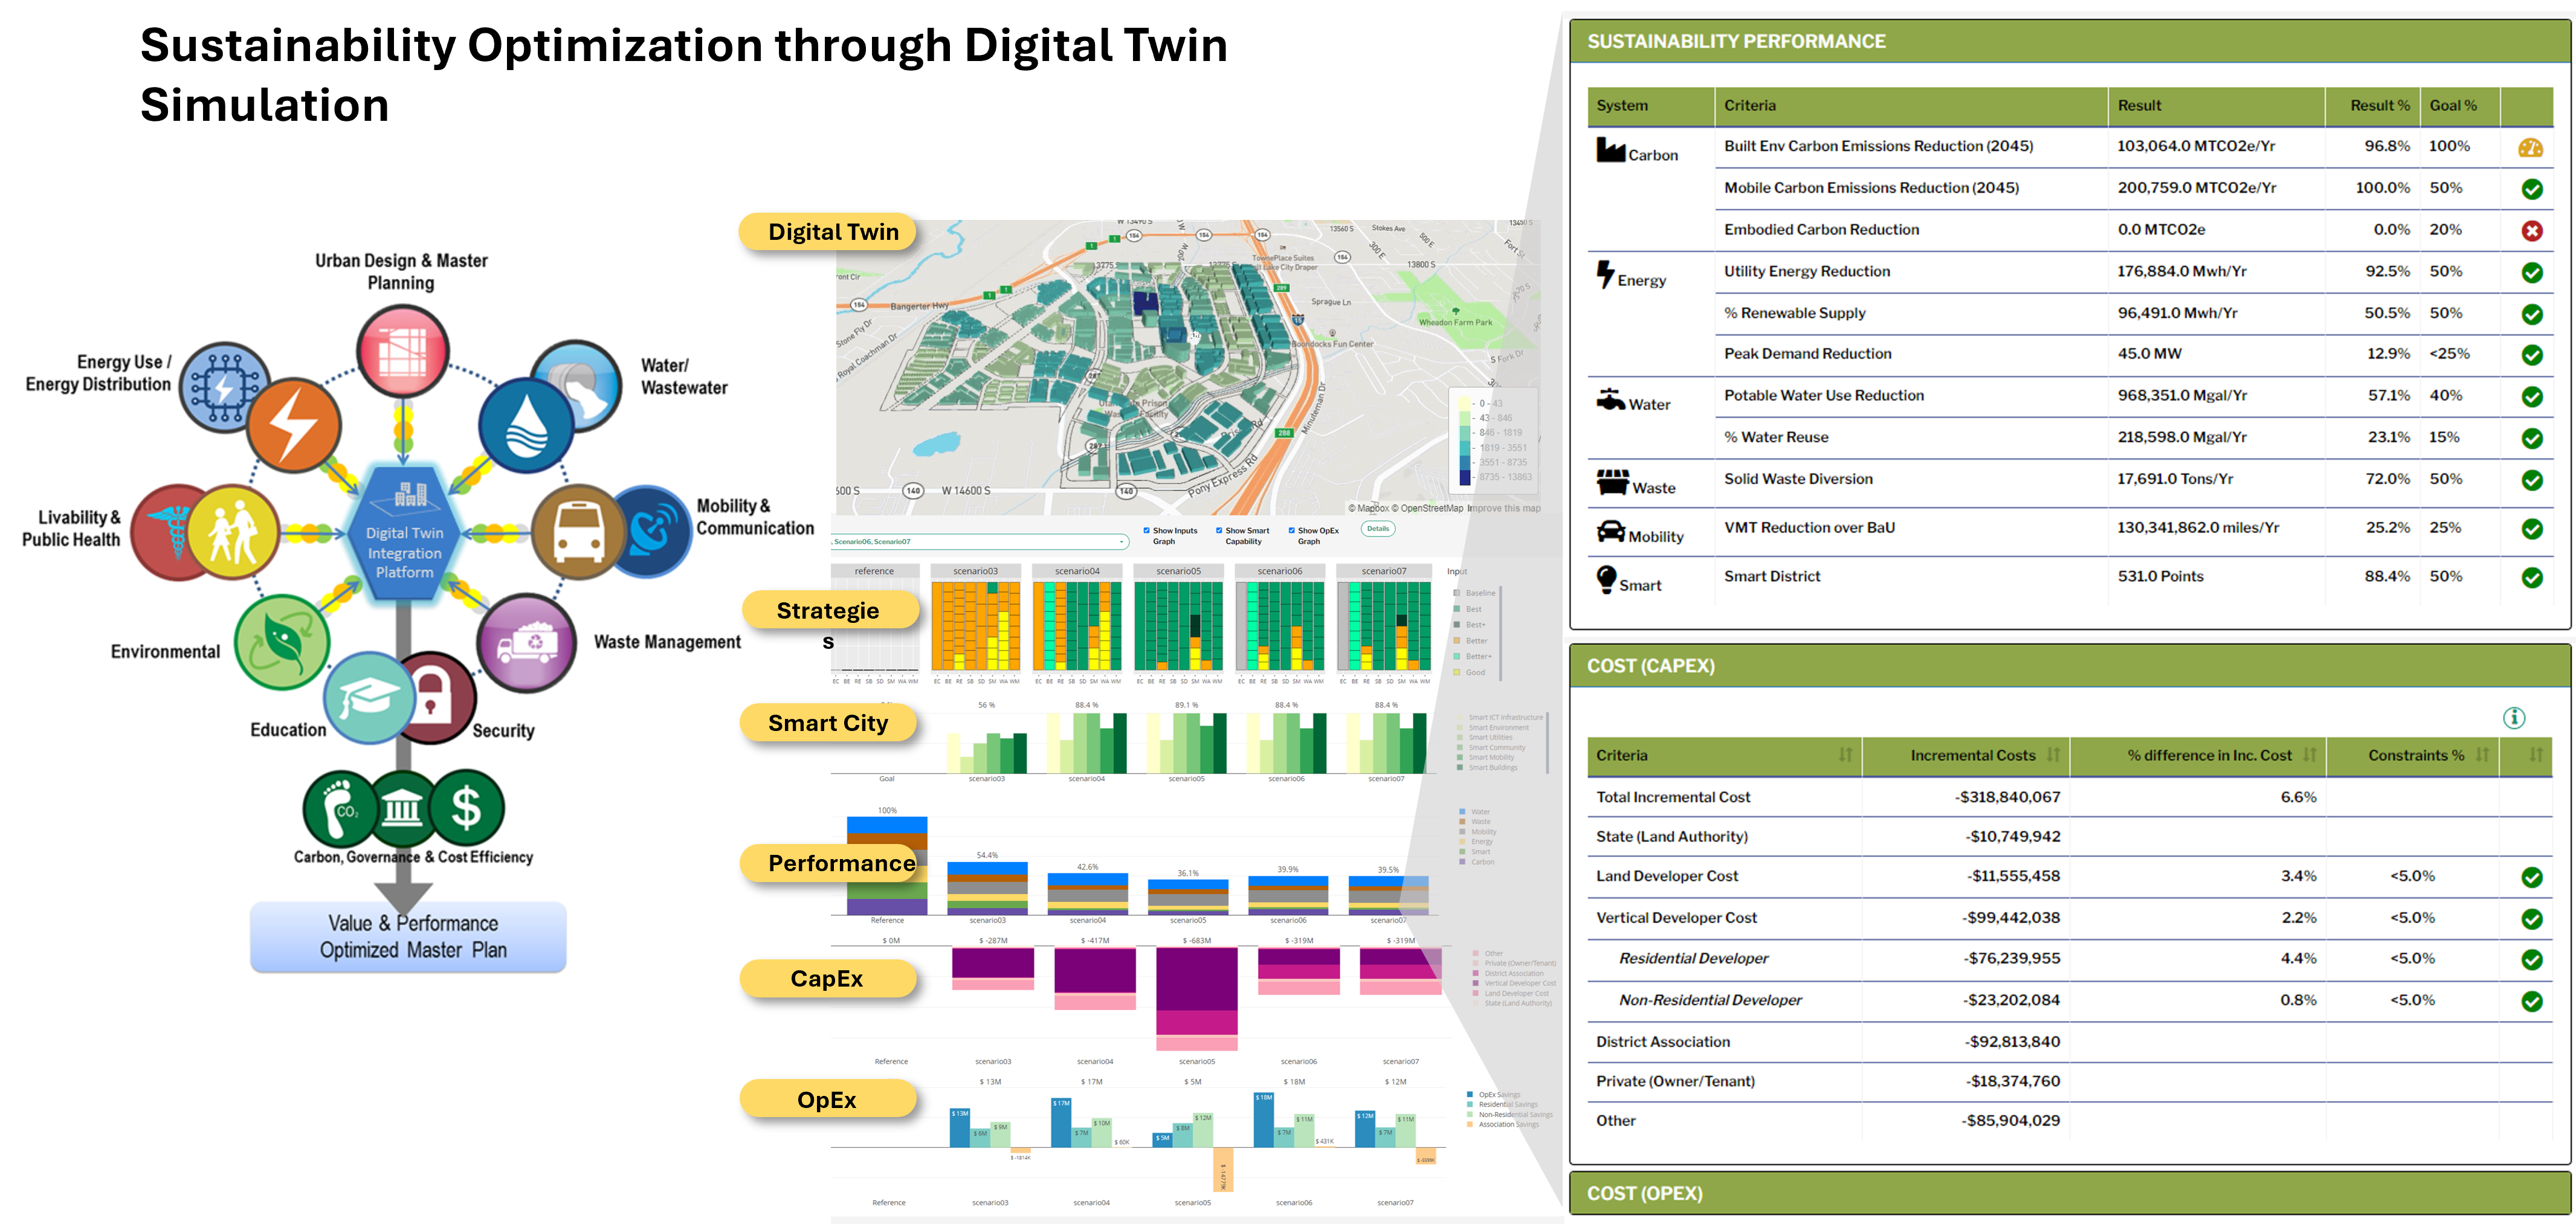Click the Better+ swatch in Input legend

click(x=1457, y=657)
